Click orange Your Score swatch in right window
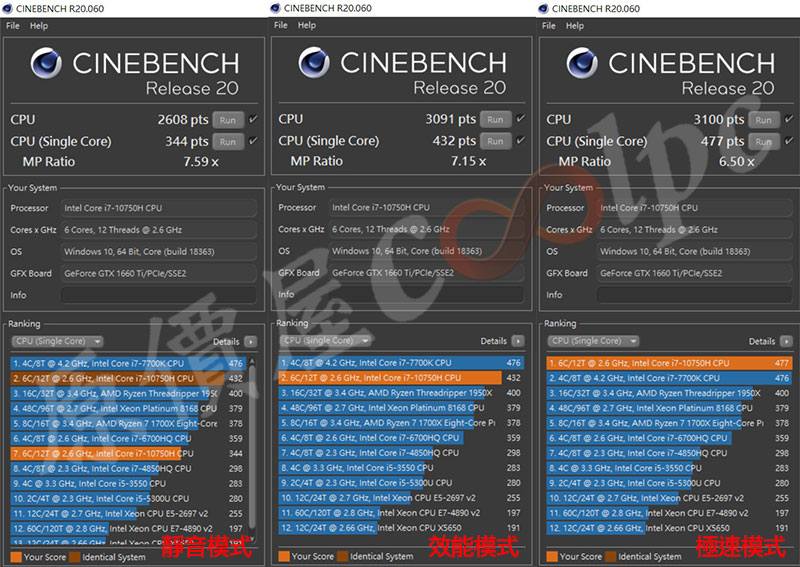The width and height of the screenshot is (800, 567). pyautogui.click(x=552, y=557)
